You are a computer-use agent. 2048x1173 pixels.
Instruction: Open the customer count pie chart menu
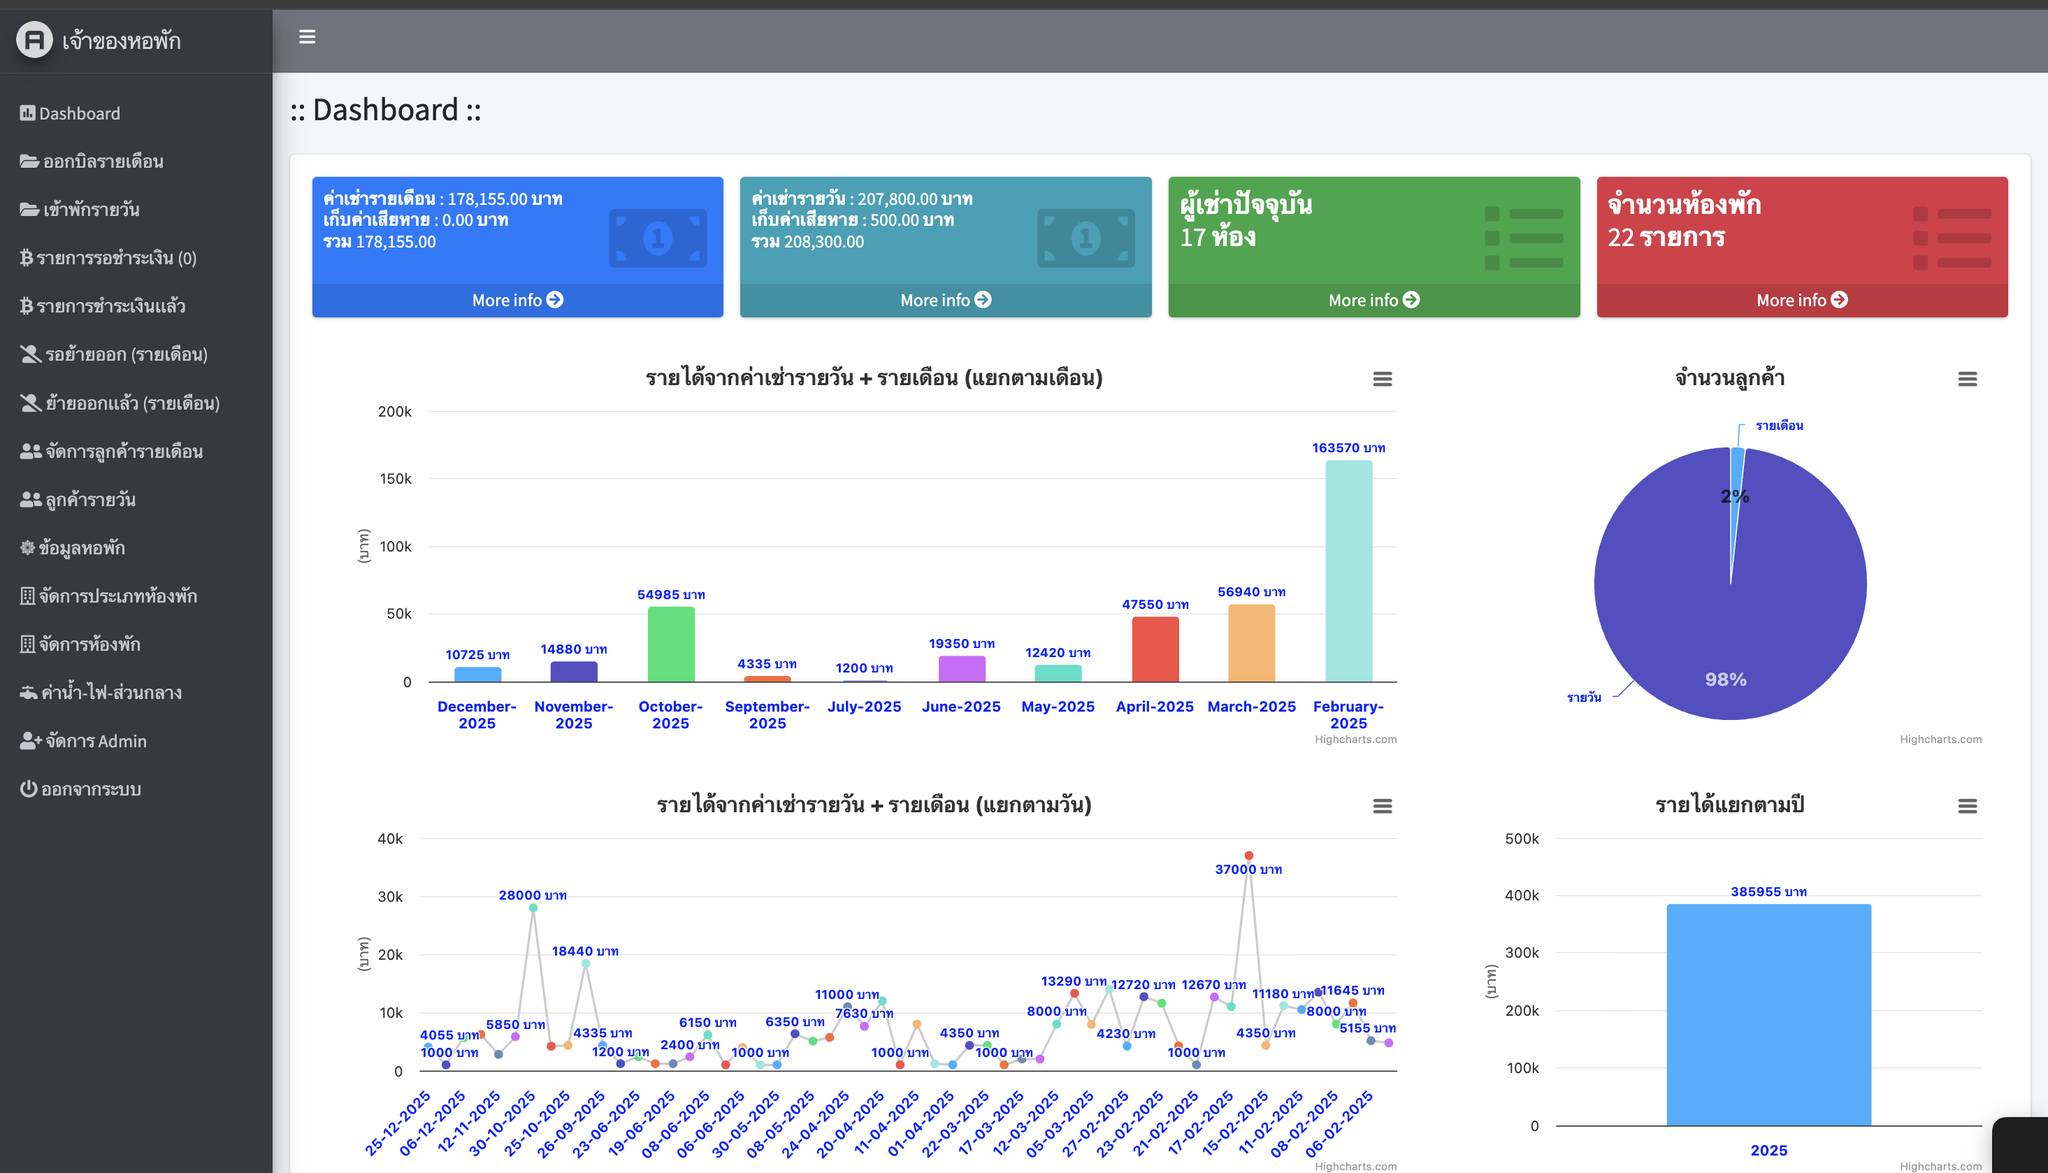coord(1967,379)
